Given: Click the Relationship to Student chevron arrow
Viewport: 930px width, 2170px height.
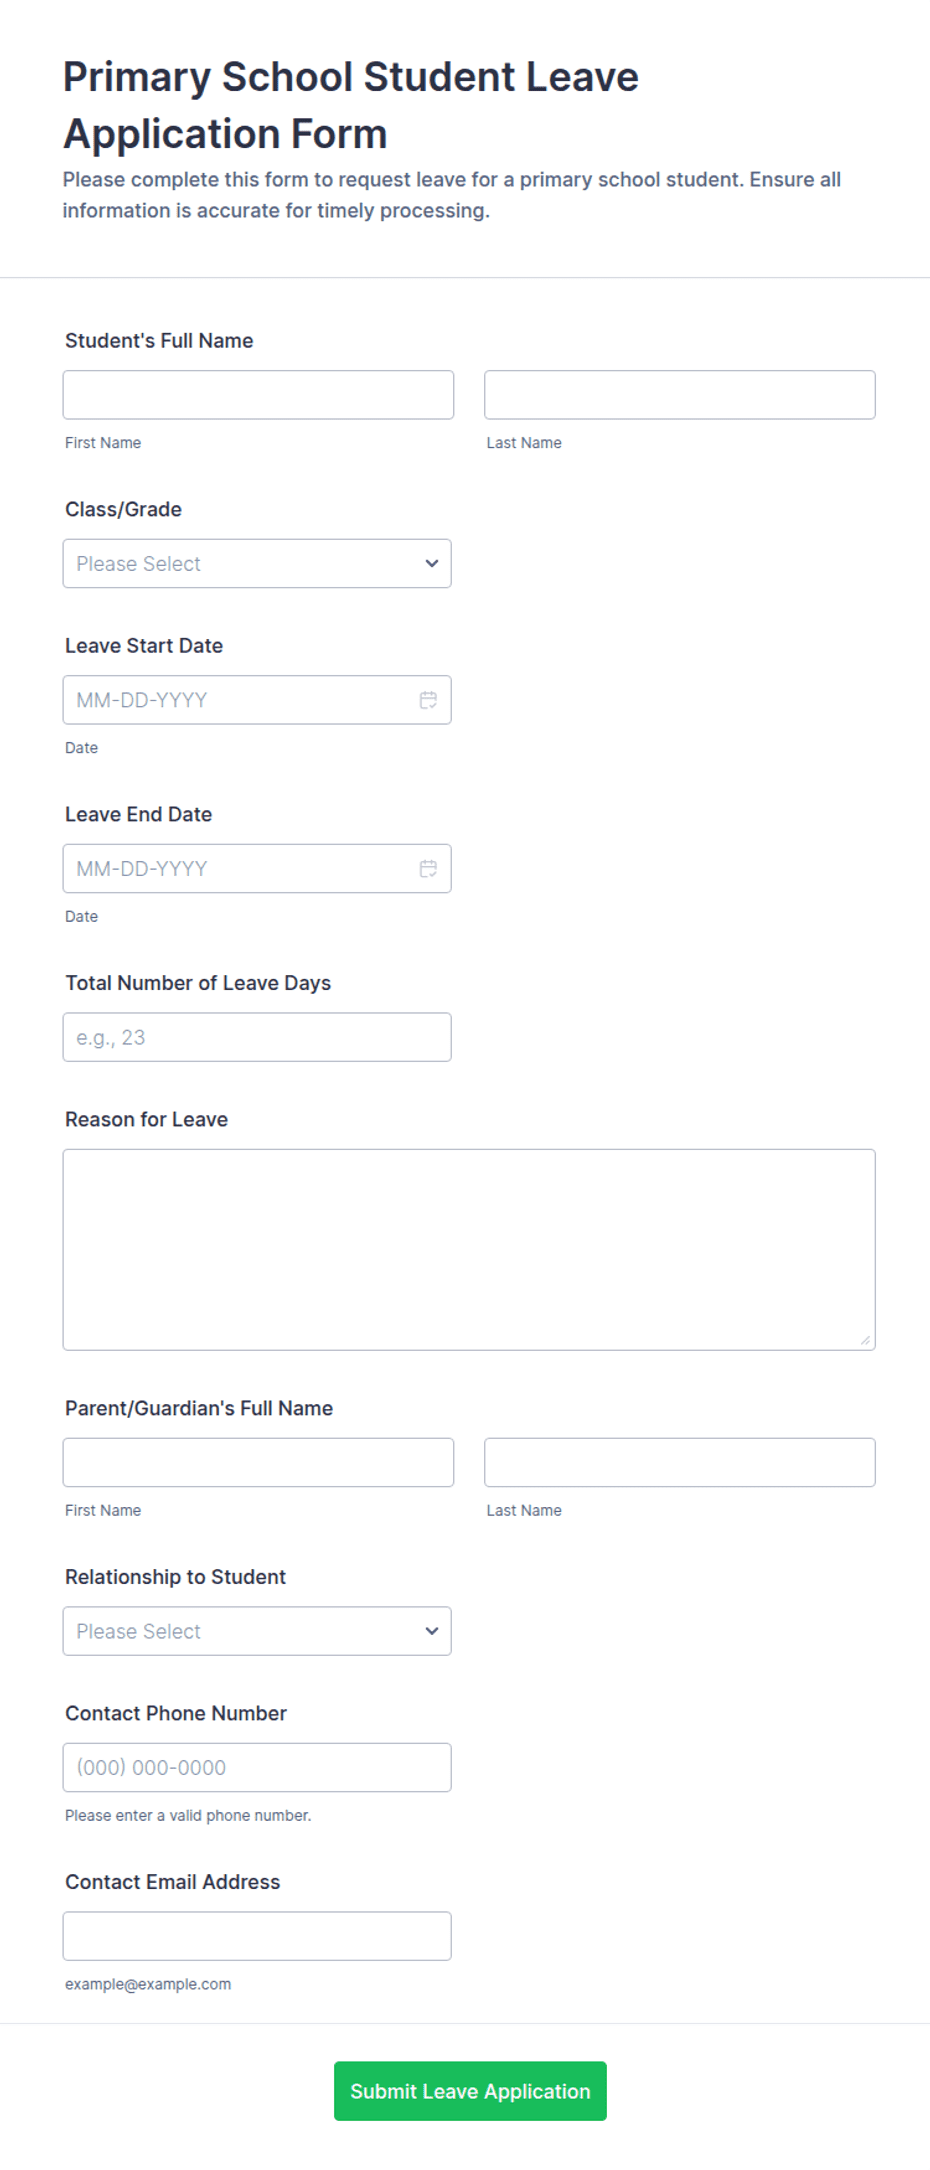Looking at the screenshot, I should [432, 1631].
